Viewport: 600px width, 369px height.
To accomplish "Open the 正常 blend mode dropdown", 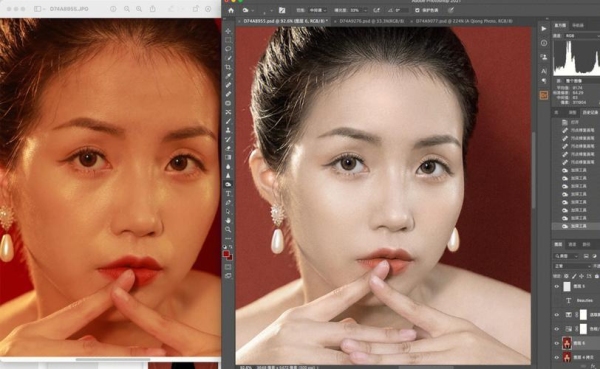I will [572, 266].
